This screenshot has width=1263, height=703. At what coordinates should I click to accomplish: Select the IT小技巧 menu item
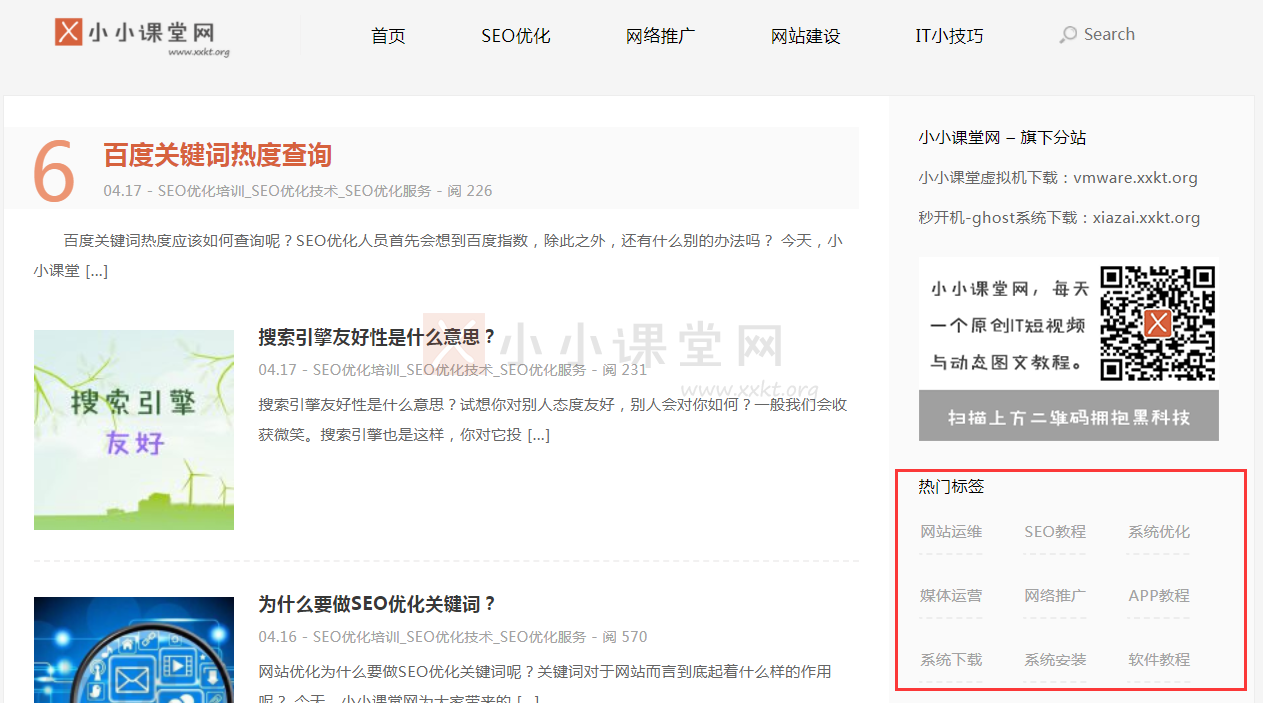949,36
